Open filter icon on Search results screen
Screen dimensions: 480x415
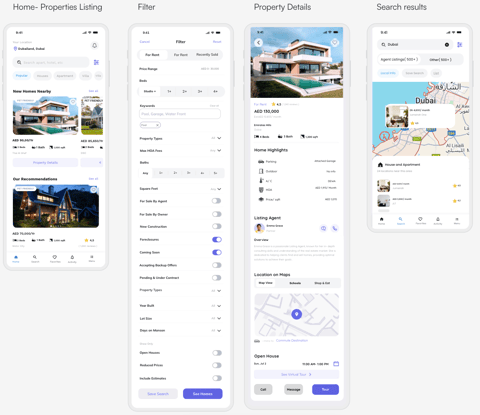pos(460,45)
